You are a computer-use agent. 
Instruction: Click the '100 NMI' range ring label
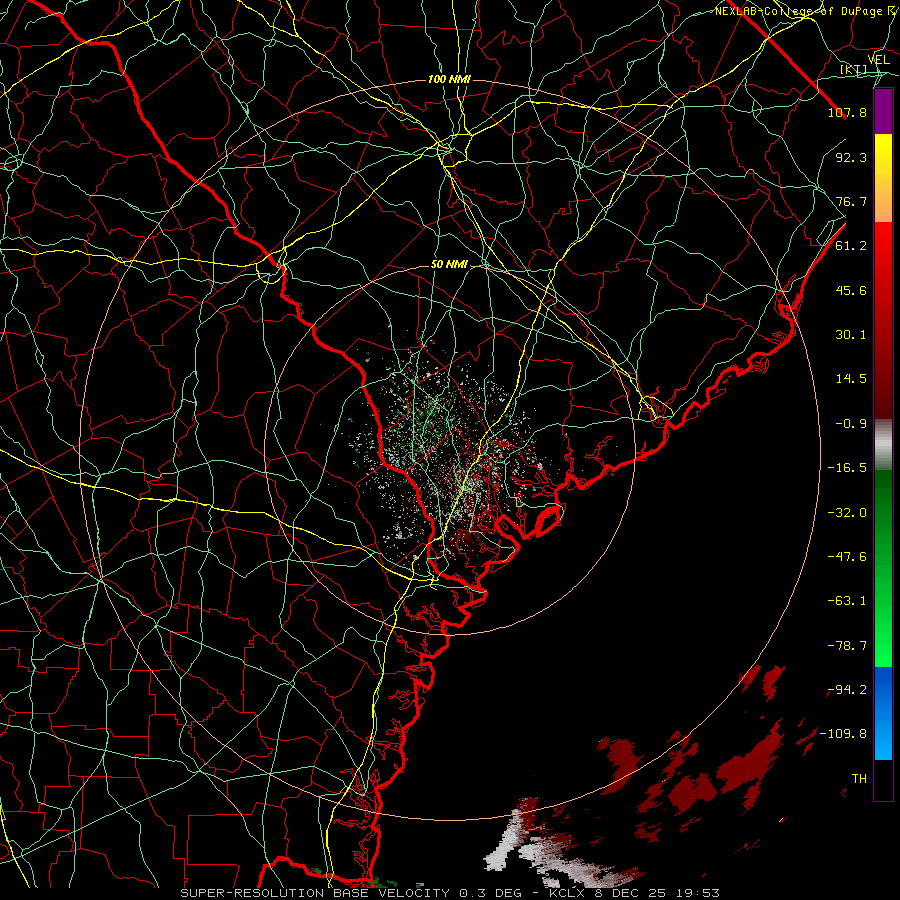click(x=449, y=79)
